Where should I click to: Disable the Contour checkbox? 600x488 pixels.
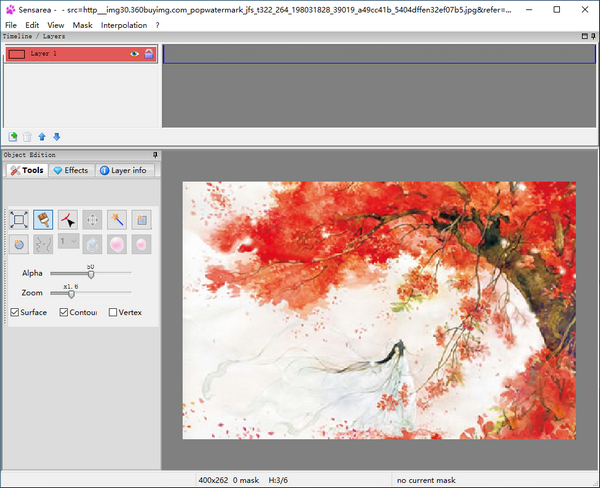64,313
